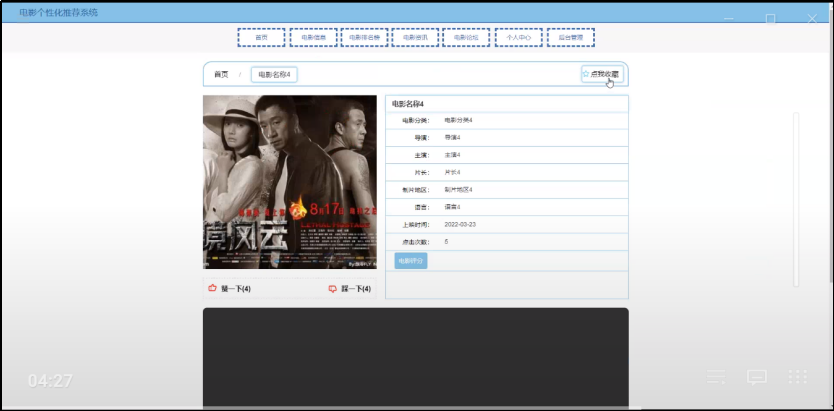Click the 制片地区4 region value

point(458,190)
